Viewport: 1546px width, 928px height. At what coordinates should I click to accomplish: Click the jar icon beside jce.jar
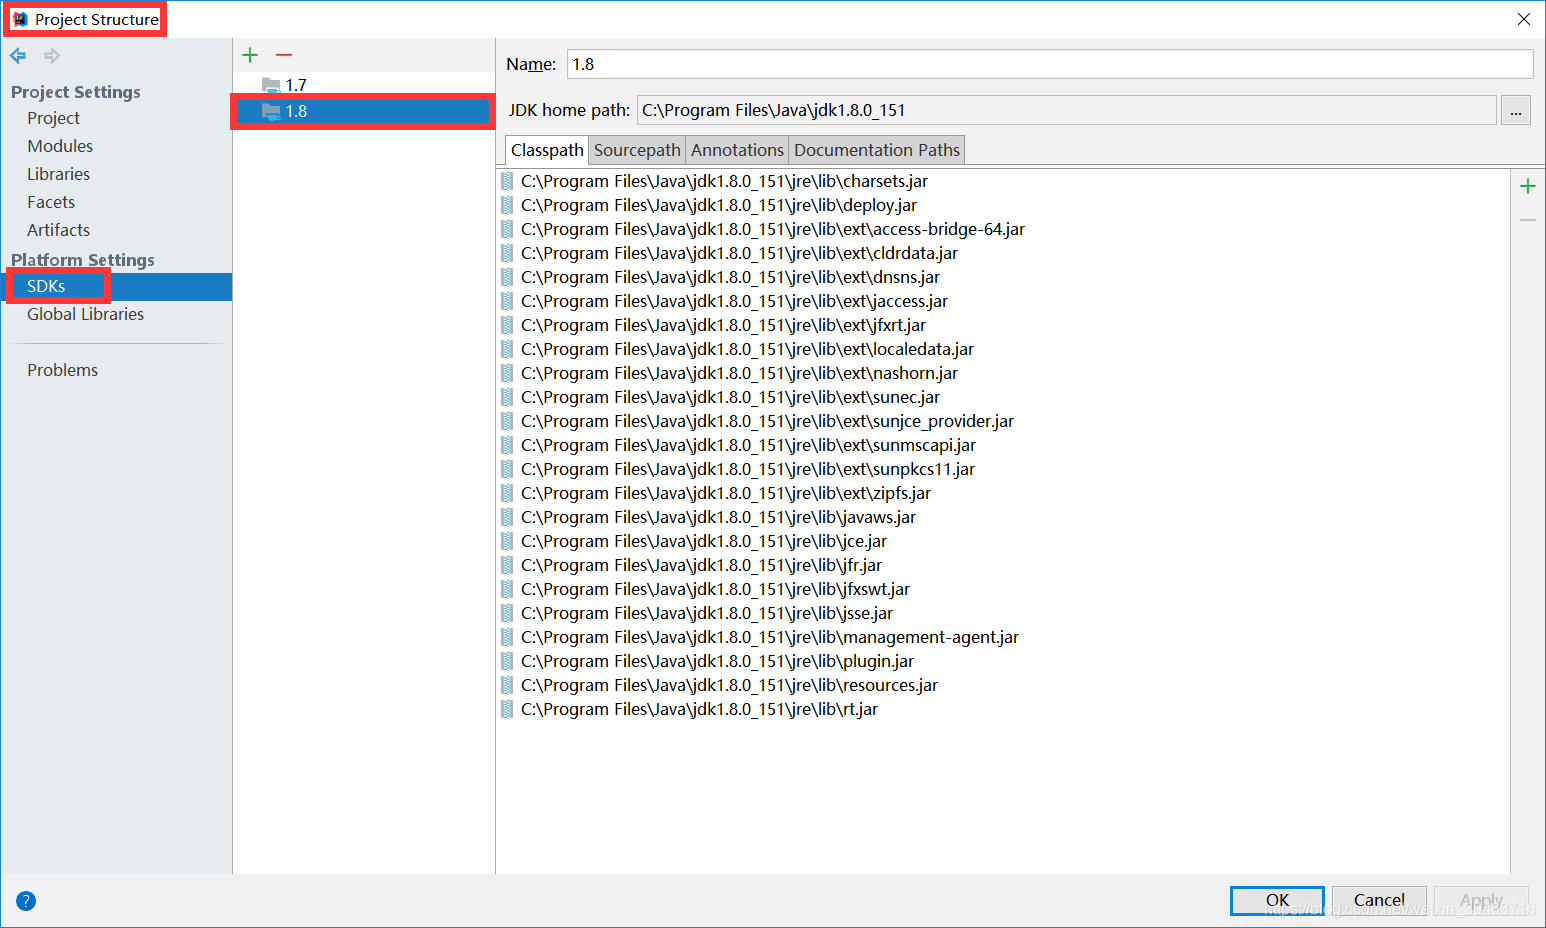pos(507,541)
